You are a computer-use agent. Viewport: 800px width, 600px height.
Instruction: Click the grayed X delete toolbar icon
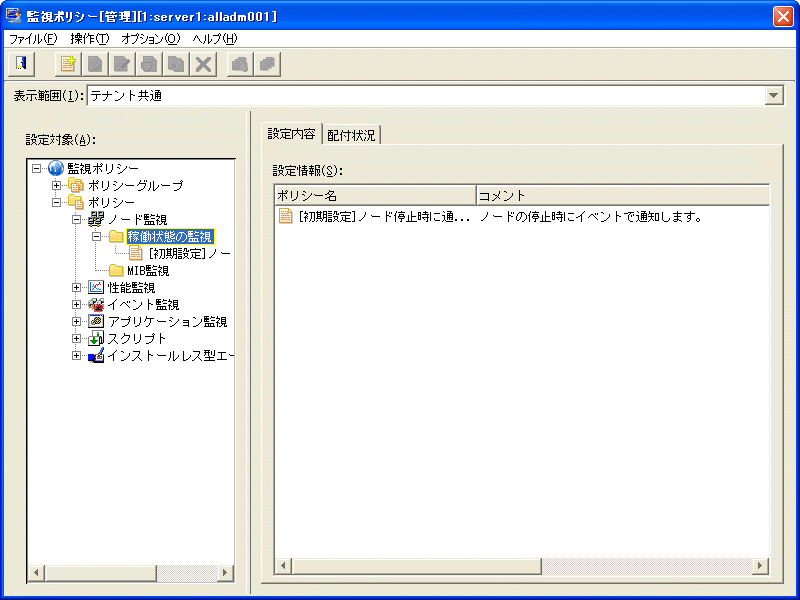click(203, 64)
